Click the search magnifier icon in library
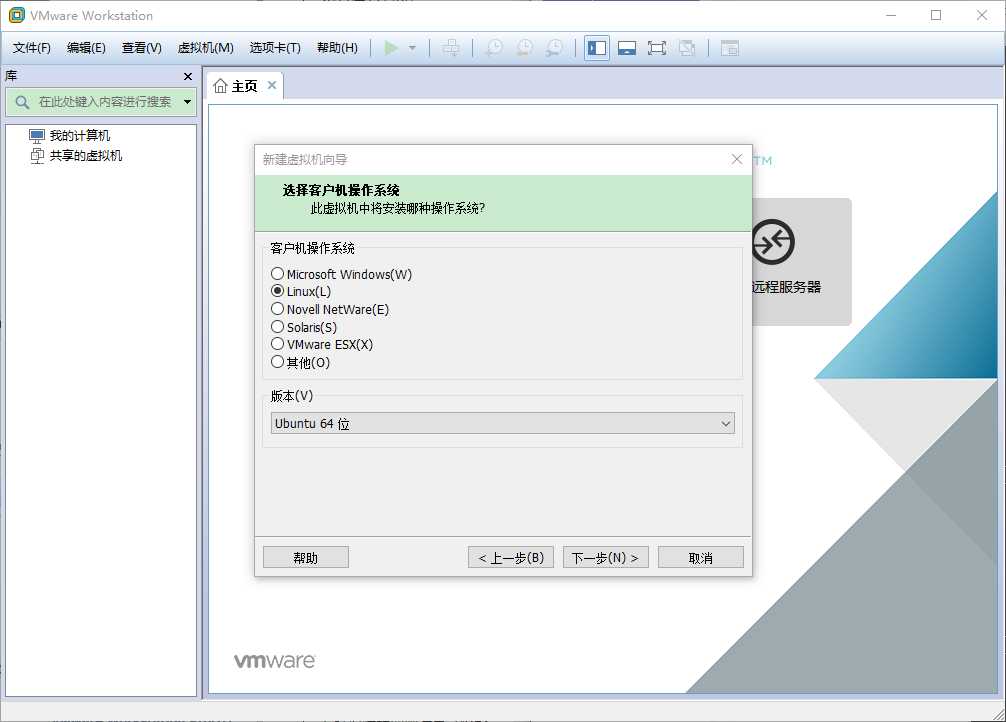The image size is (1006, 722). tap(22, 102)
